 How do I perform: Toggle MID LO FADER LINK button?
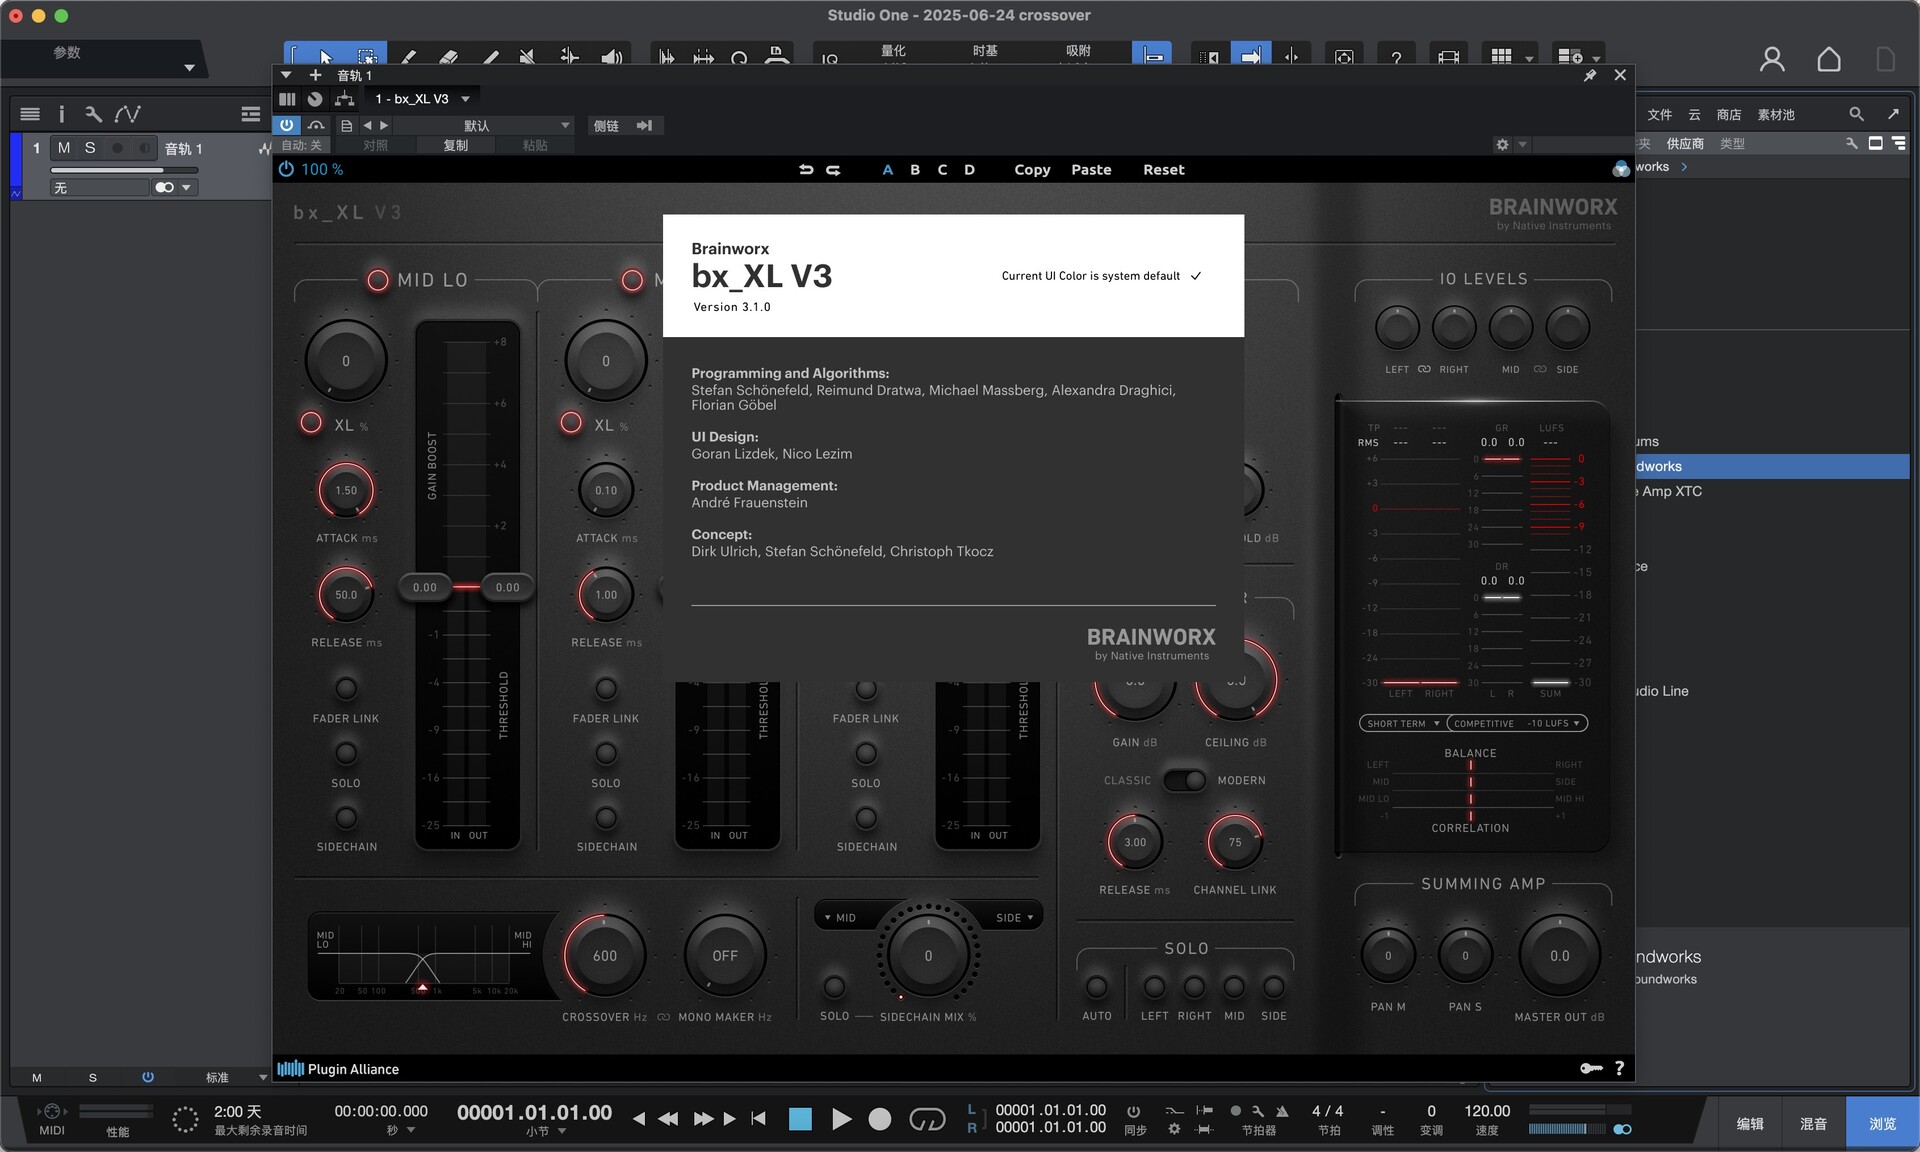coord(346,688)
